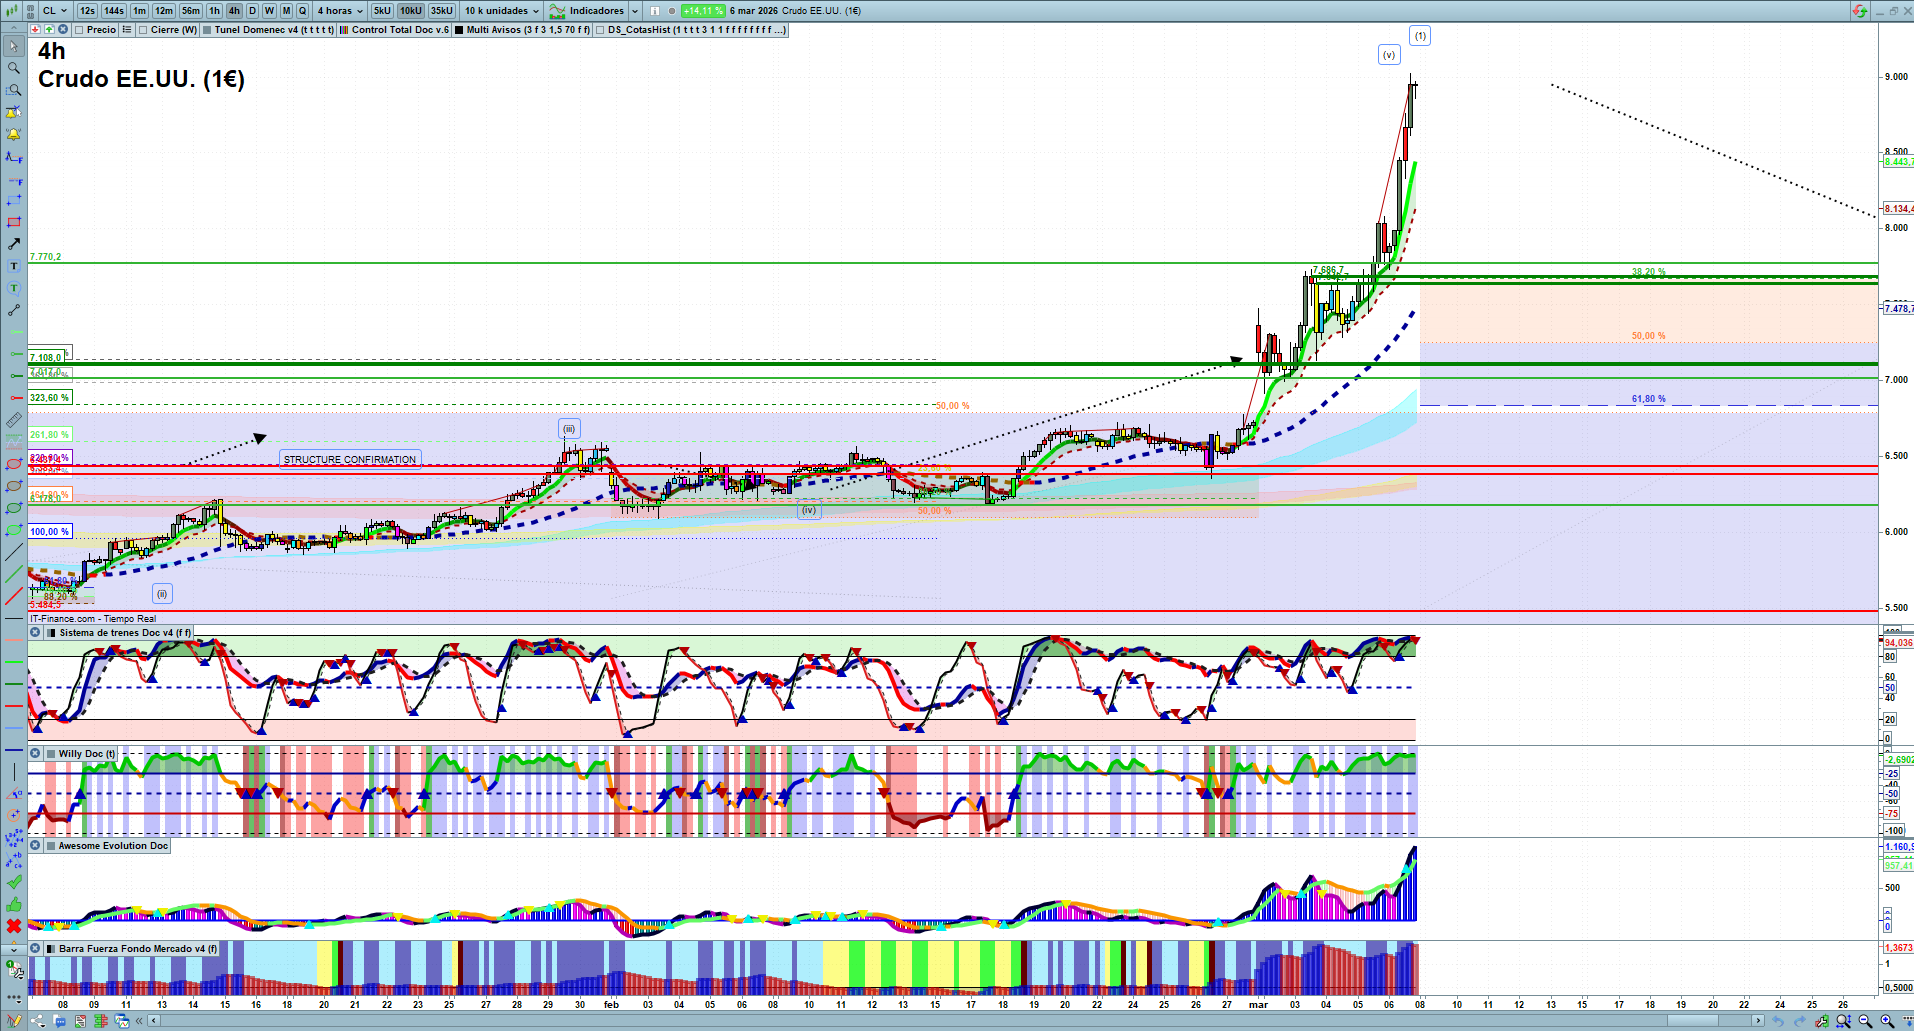Click the red X delete icon

[x=14, y=926]
